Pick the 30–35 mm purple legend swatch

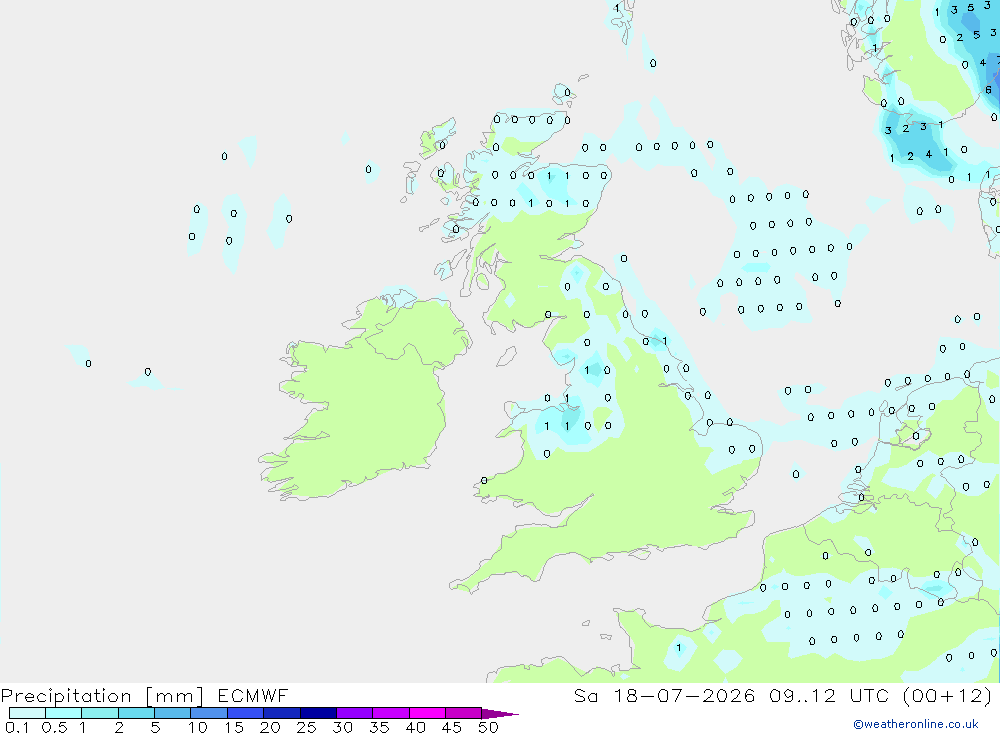pyautogui.click(x=354, y=713)
